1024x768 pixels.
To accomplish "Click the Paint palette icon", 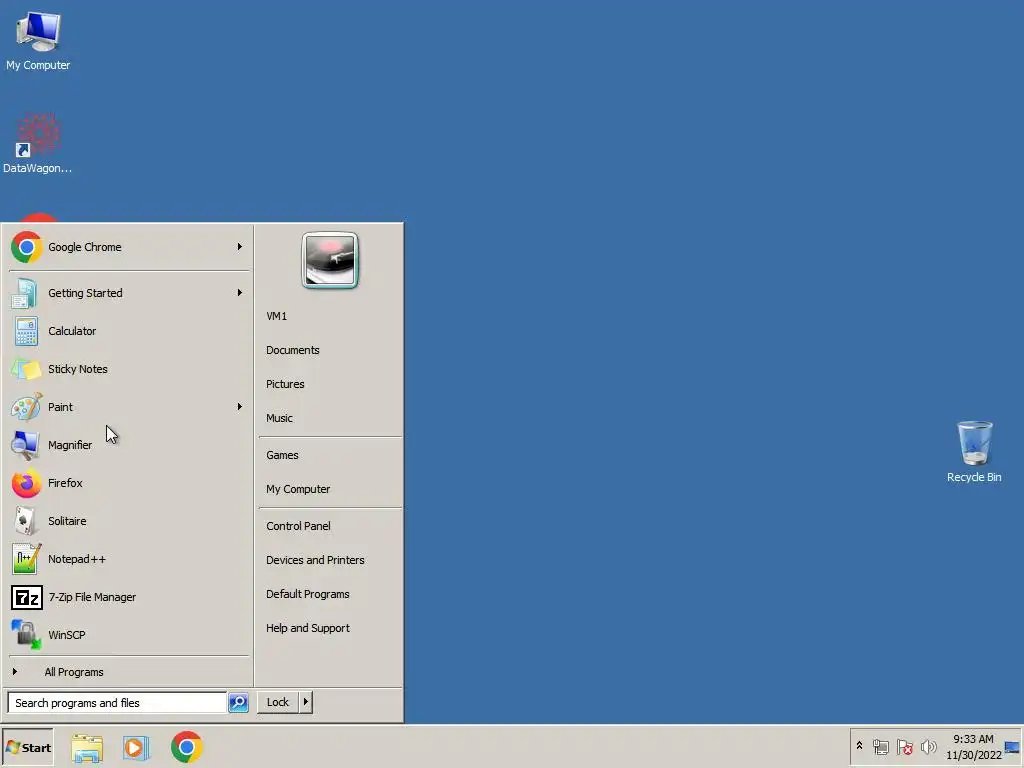I will (26, 407).
